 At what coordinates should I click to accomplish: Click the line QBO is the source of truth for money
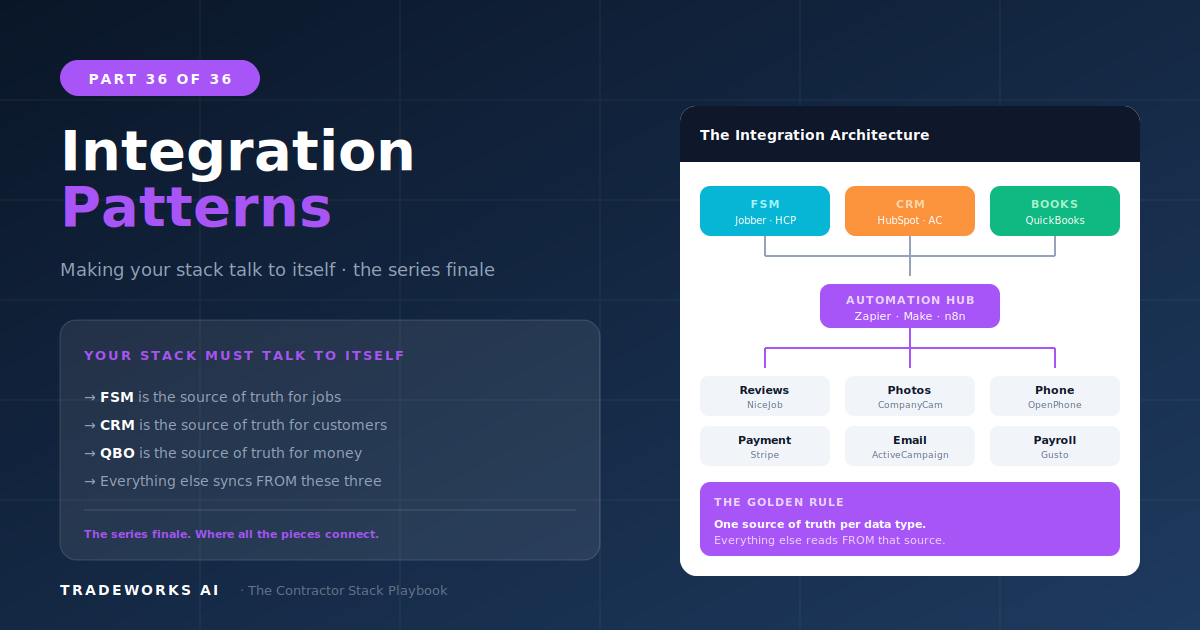223,453
